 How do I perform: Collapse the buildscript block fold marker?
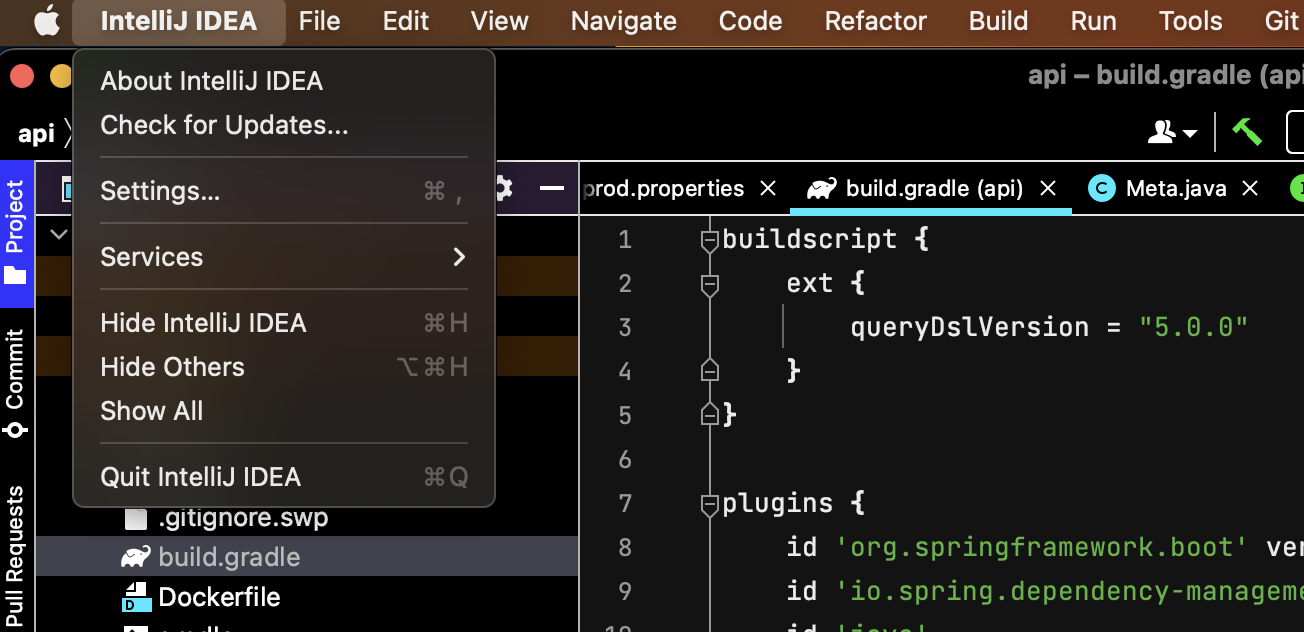[710, 240]
